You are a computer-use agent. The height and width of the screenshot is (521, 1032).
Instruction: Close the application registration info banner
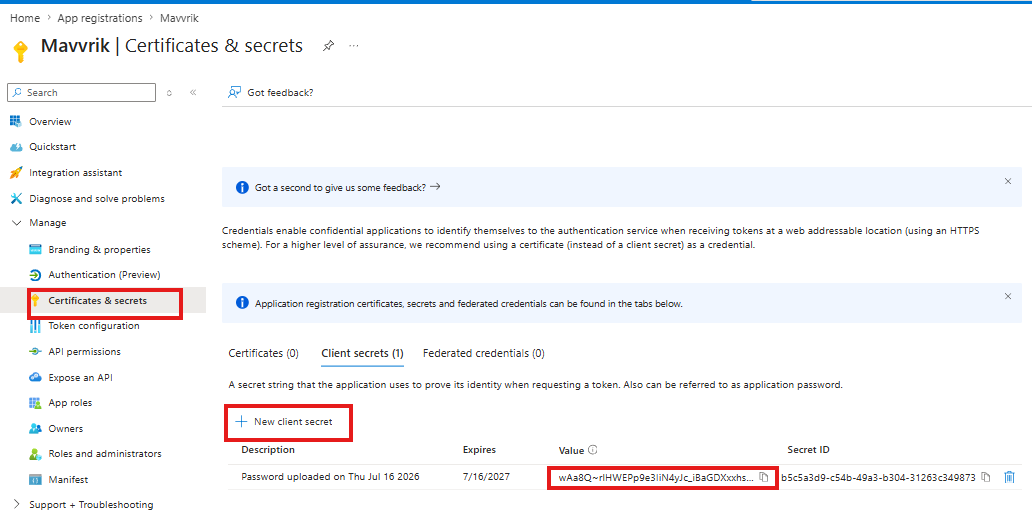pos(1008,296)
